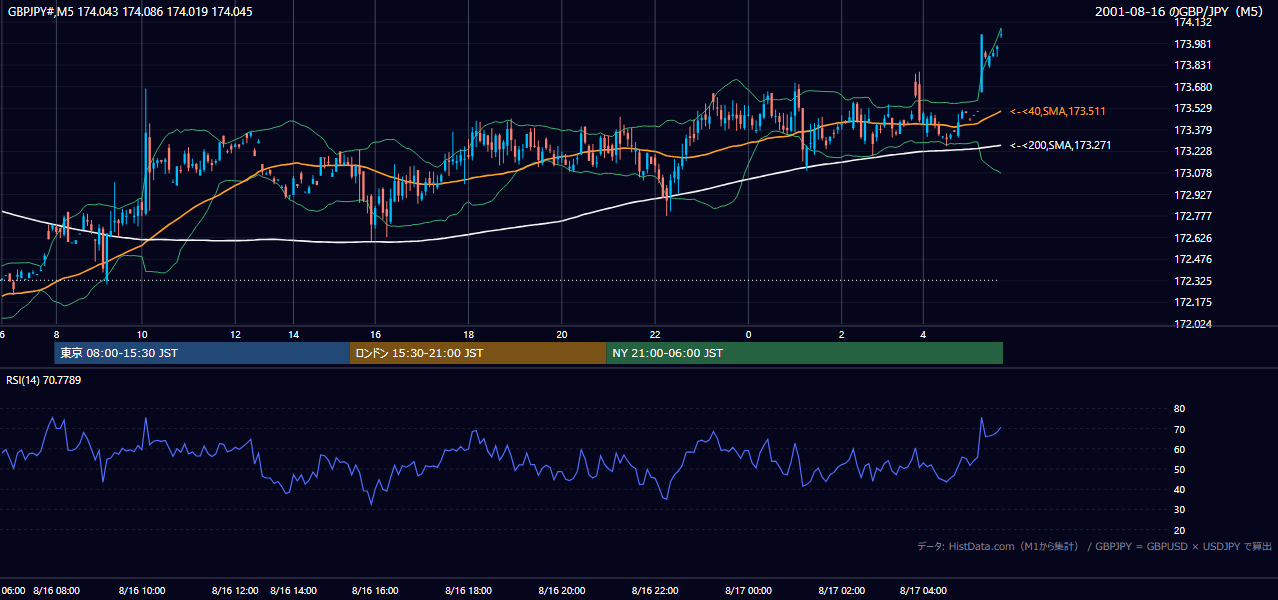Click RSI axis level 60
This screenshot has height=600, width=1278.
(x=1179, y=449)
